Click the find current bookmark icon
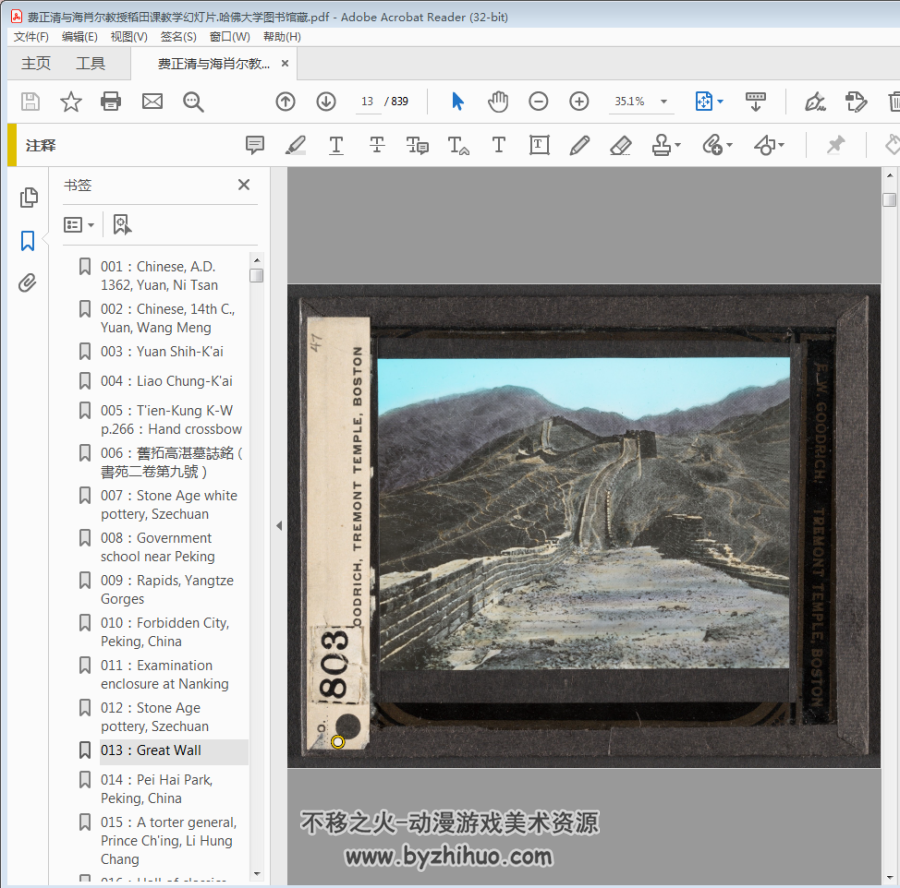 [122, 224]
